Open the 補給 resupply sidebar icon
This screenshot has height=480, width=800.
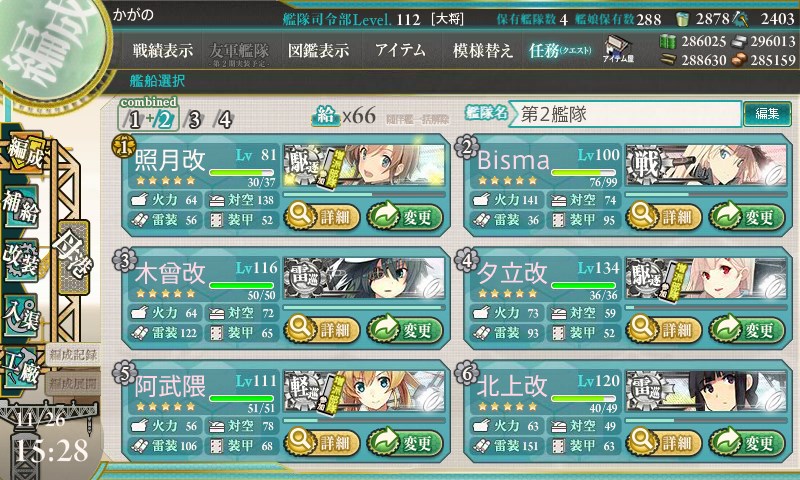tap(21, 207)
